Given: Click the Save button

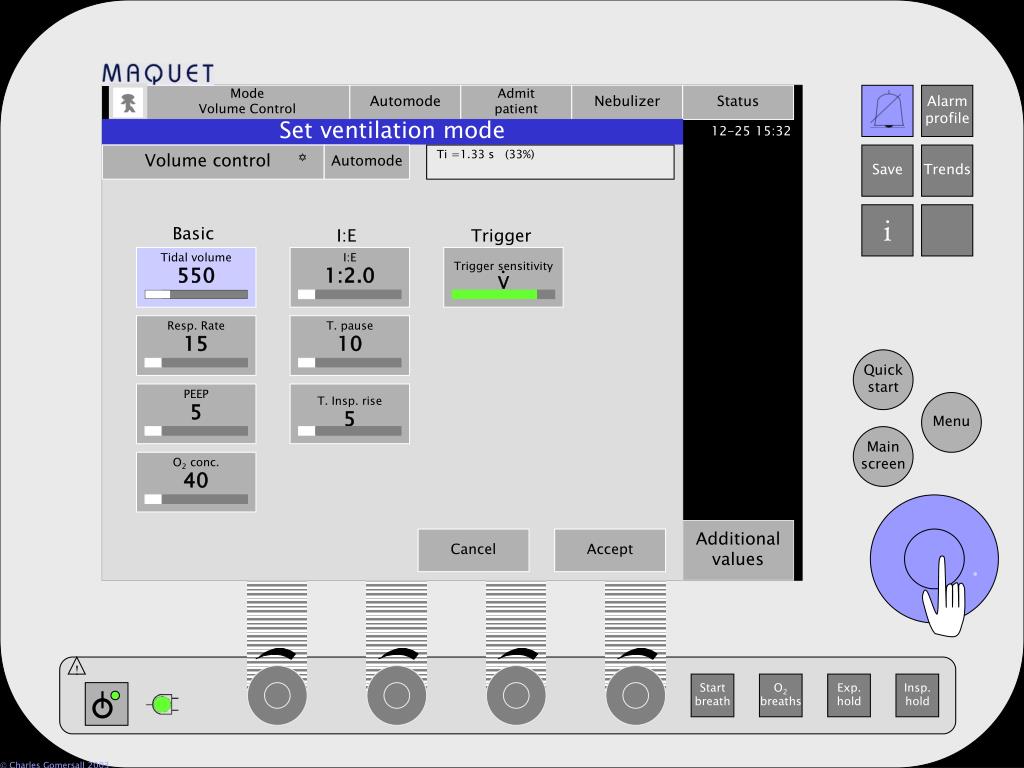Looking at the screenshot, I should [x=887, y=170].
